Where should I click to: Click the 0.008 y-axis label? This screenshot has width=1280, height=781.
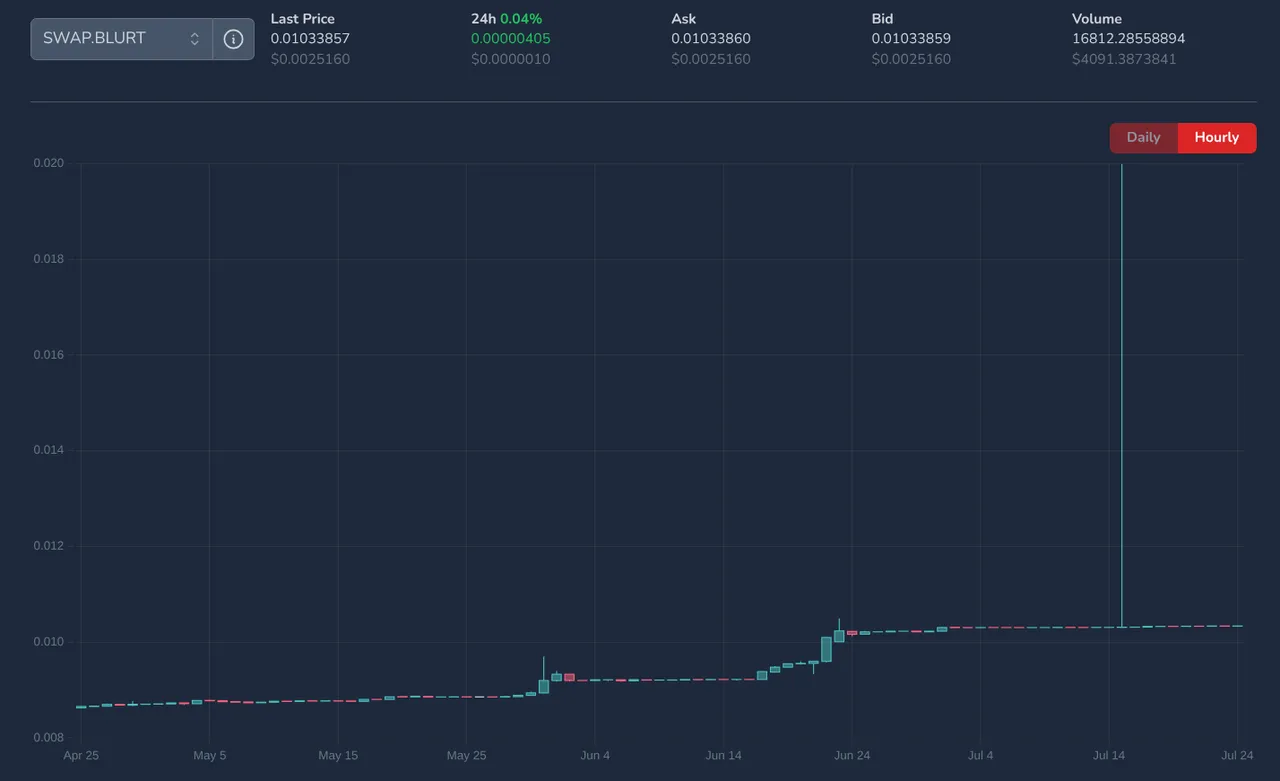coord(48,738)
